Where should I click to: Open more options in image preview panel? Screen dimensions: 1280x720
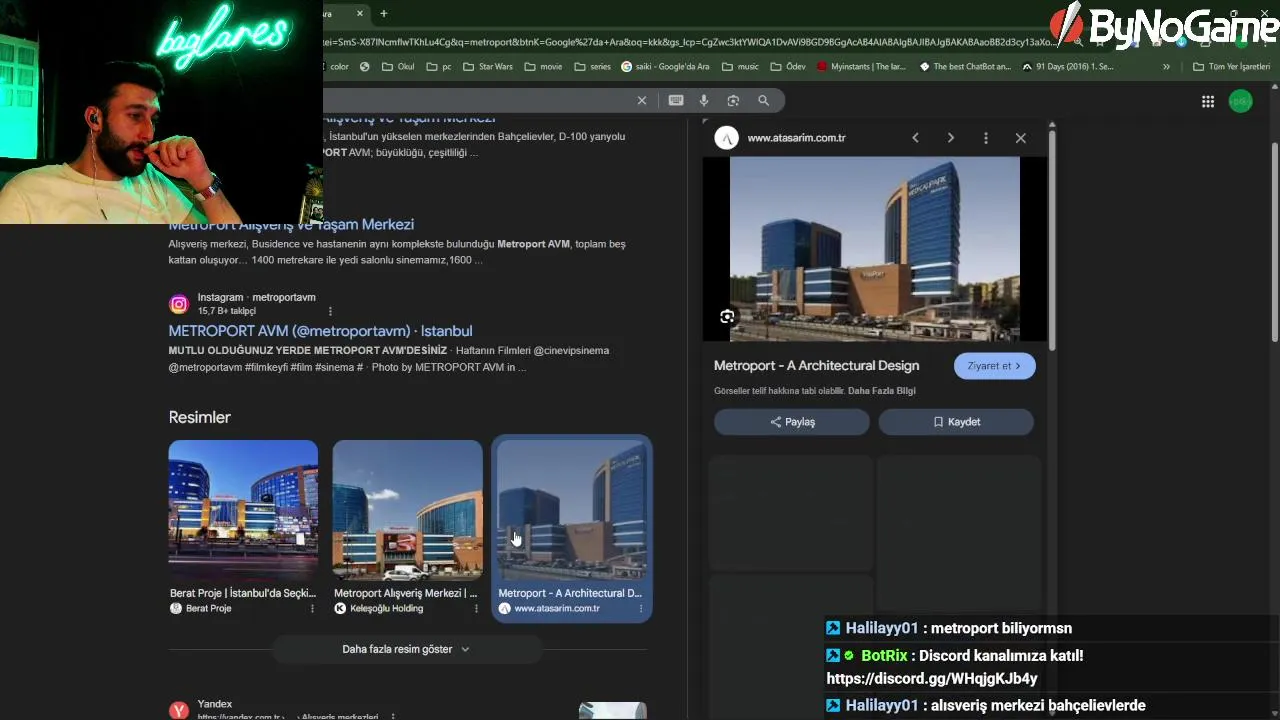click(x=986, y=138)
